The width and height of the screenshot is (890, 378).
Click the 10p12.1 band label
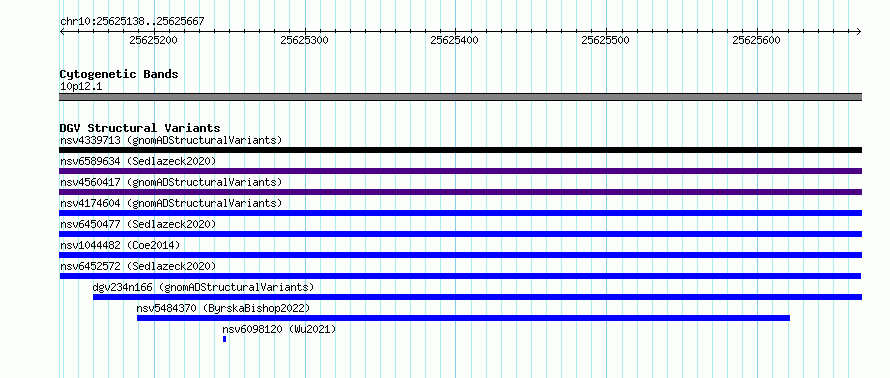81,87
